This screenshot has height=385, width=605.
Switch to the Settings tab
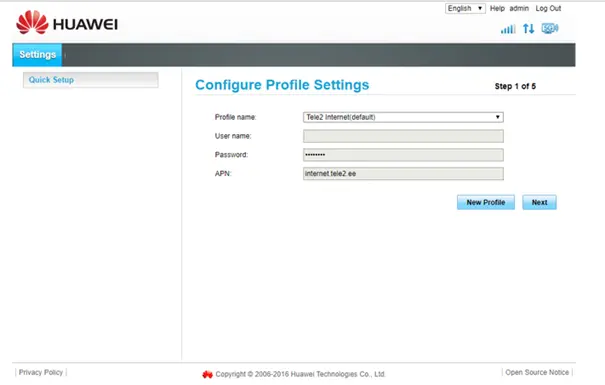[37, 55]
